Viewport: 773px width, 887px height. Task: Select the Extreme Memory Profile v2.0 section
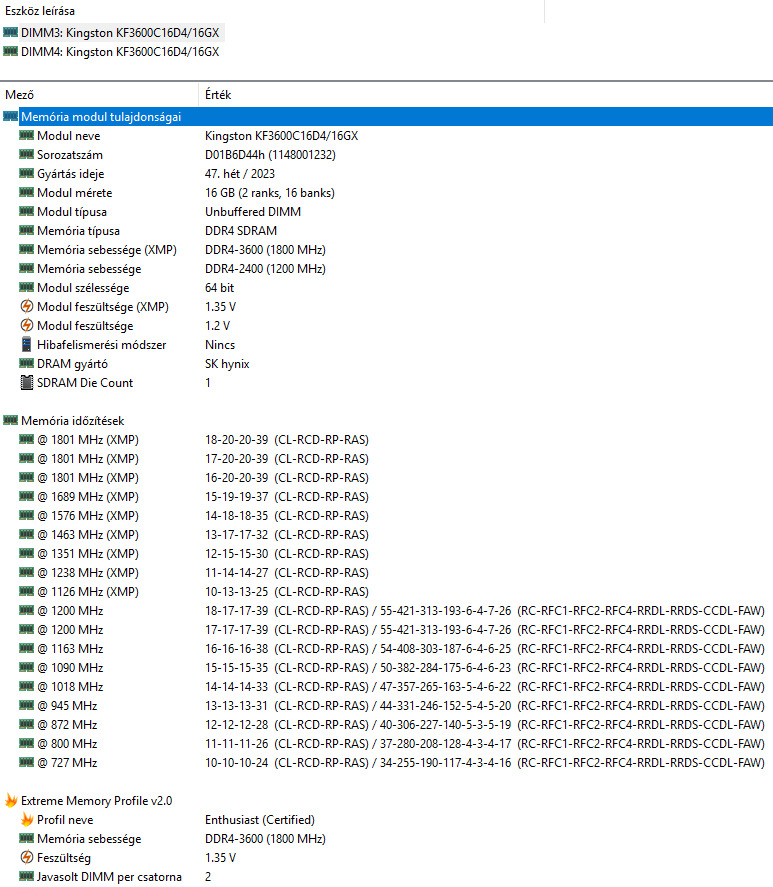coord(88,800)
